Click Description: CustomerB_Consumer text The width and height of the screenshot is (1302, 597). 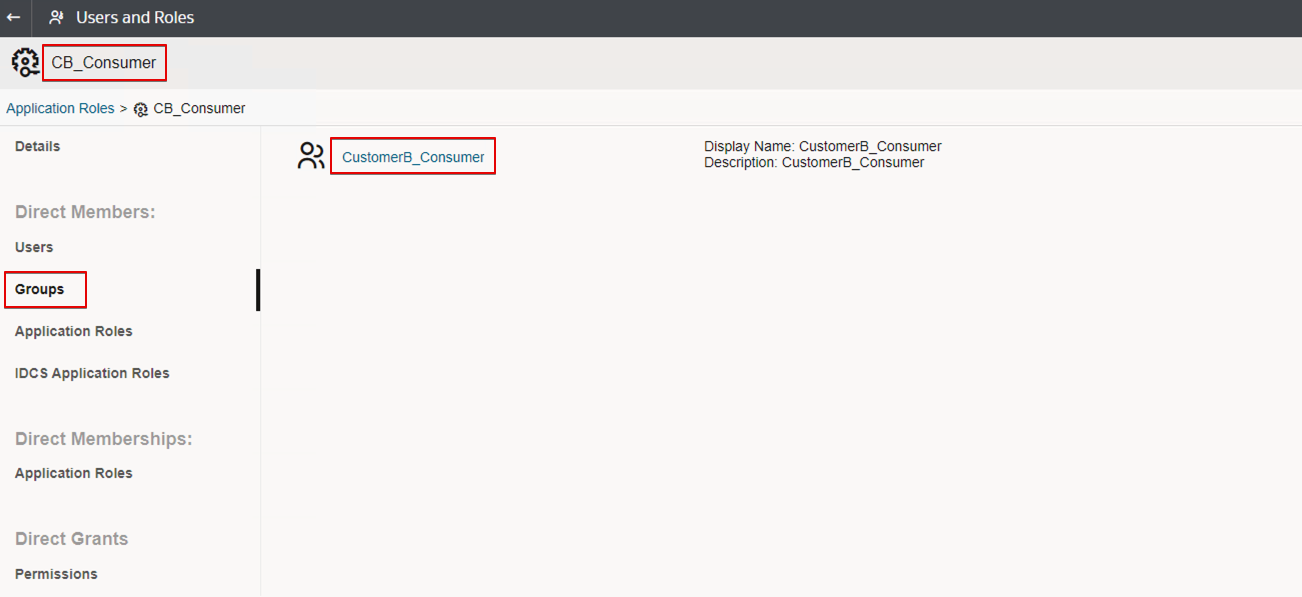coord(814,162)
